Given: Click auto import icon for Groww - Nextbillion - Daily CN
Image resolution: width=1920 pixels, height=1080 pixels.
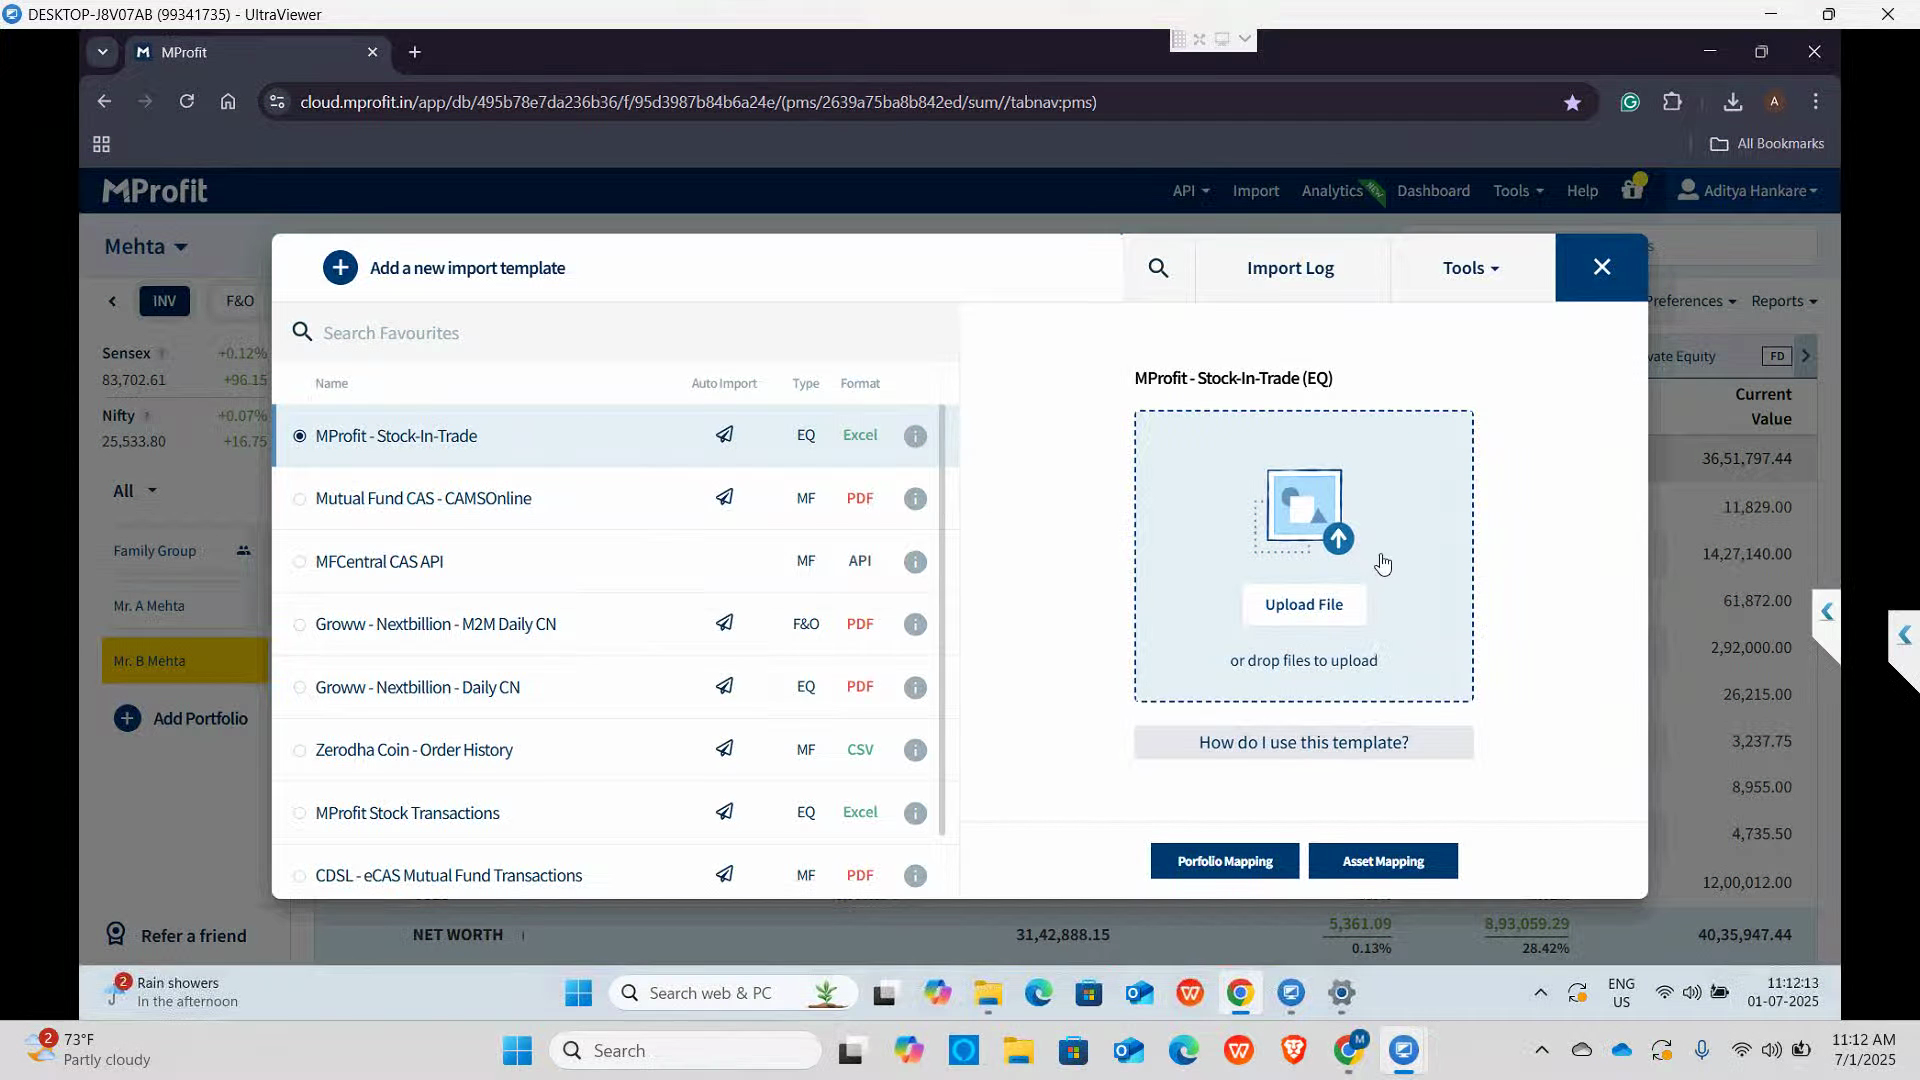Looking at the screenshot, I should coord(724,686).
